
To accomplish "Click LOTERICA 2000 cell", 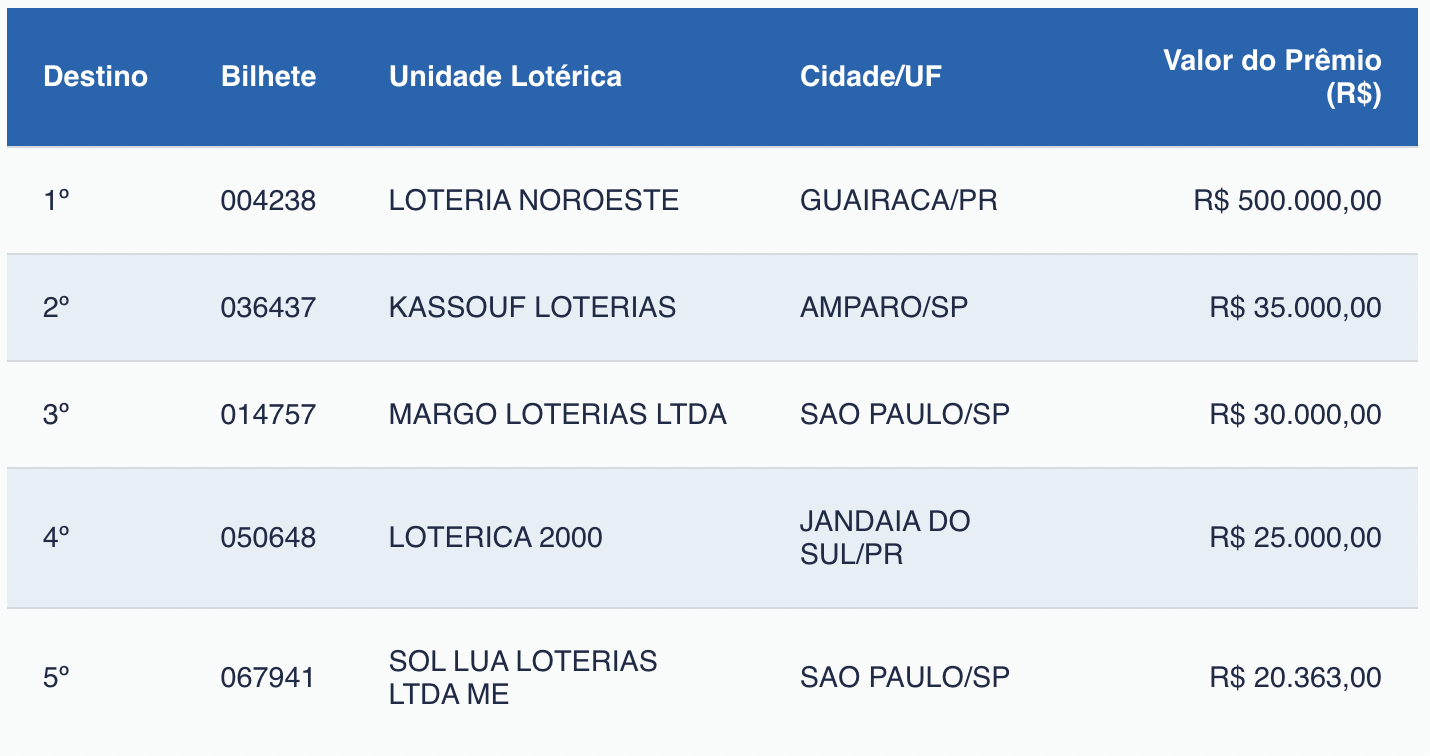I will pos(495,538).
